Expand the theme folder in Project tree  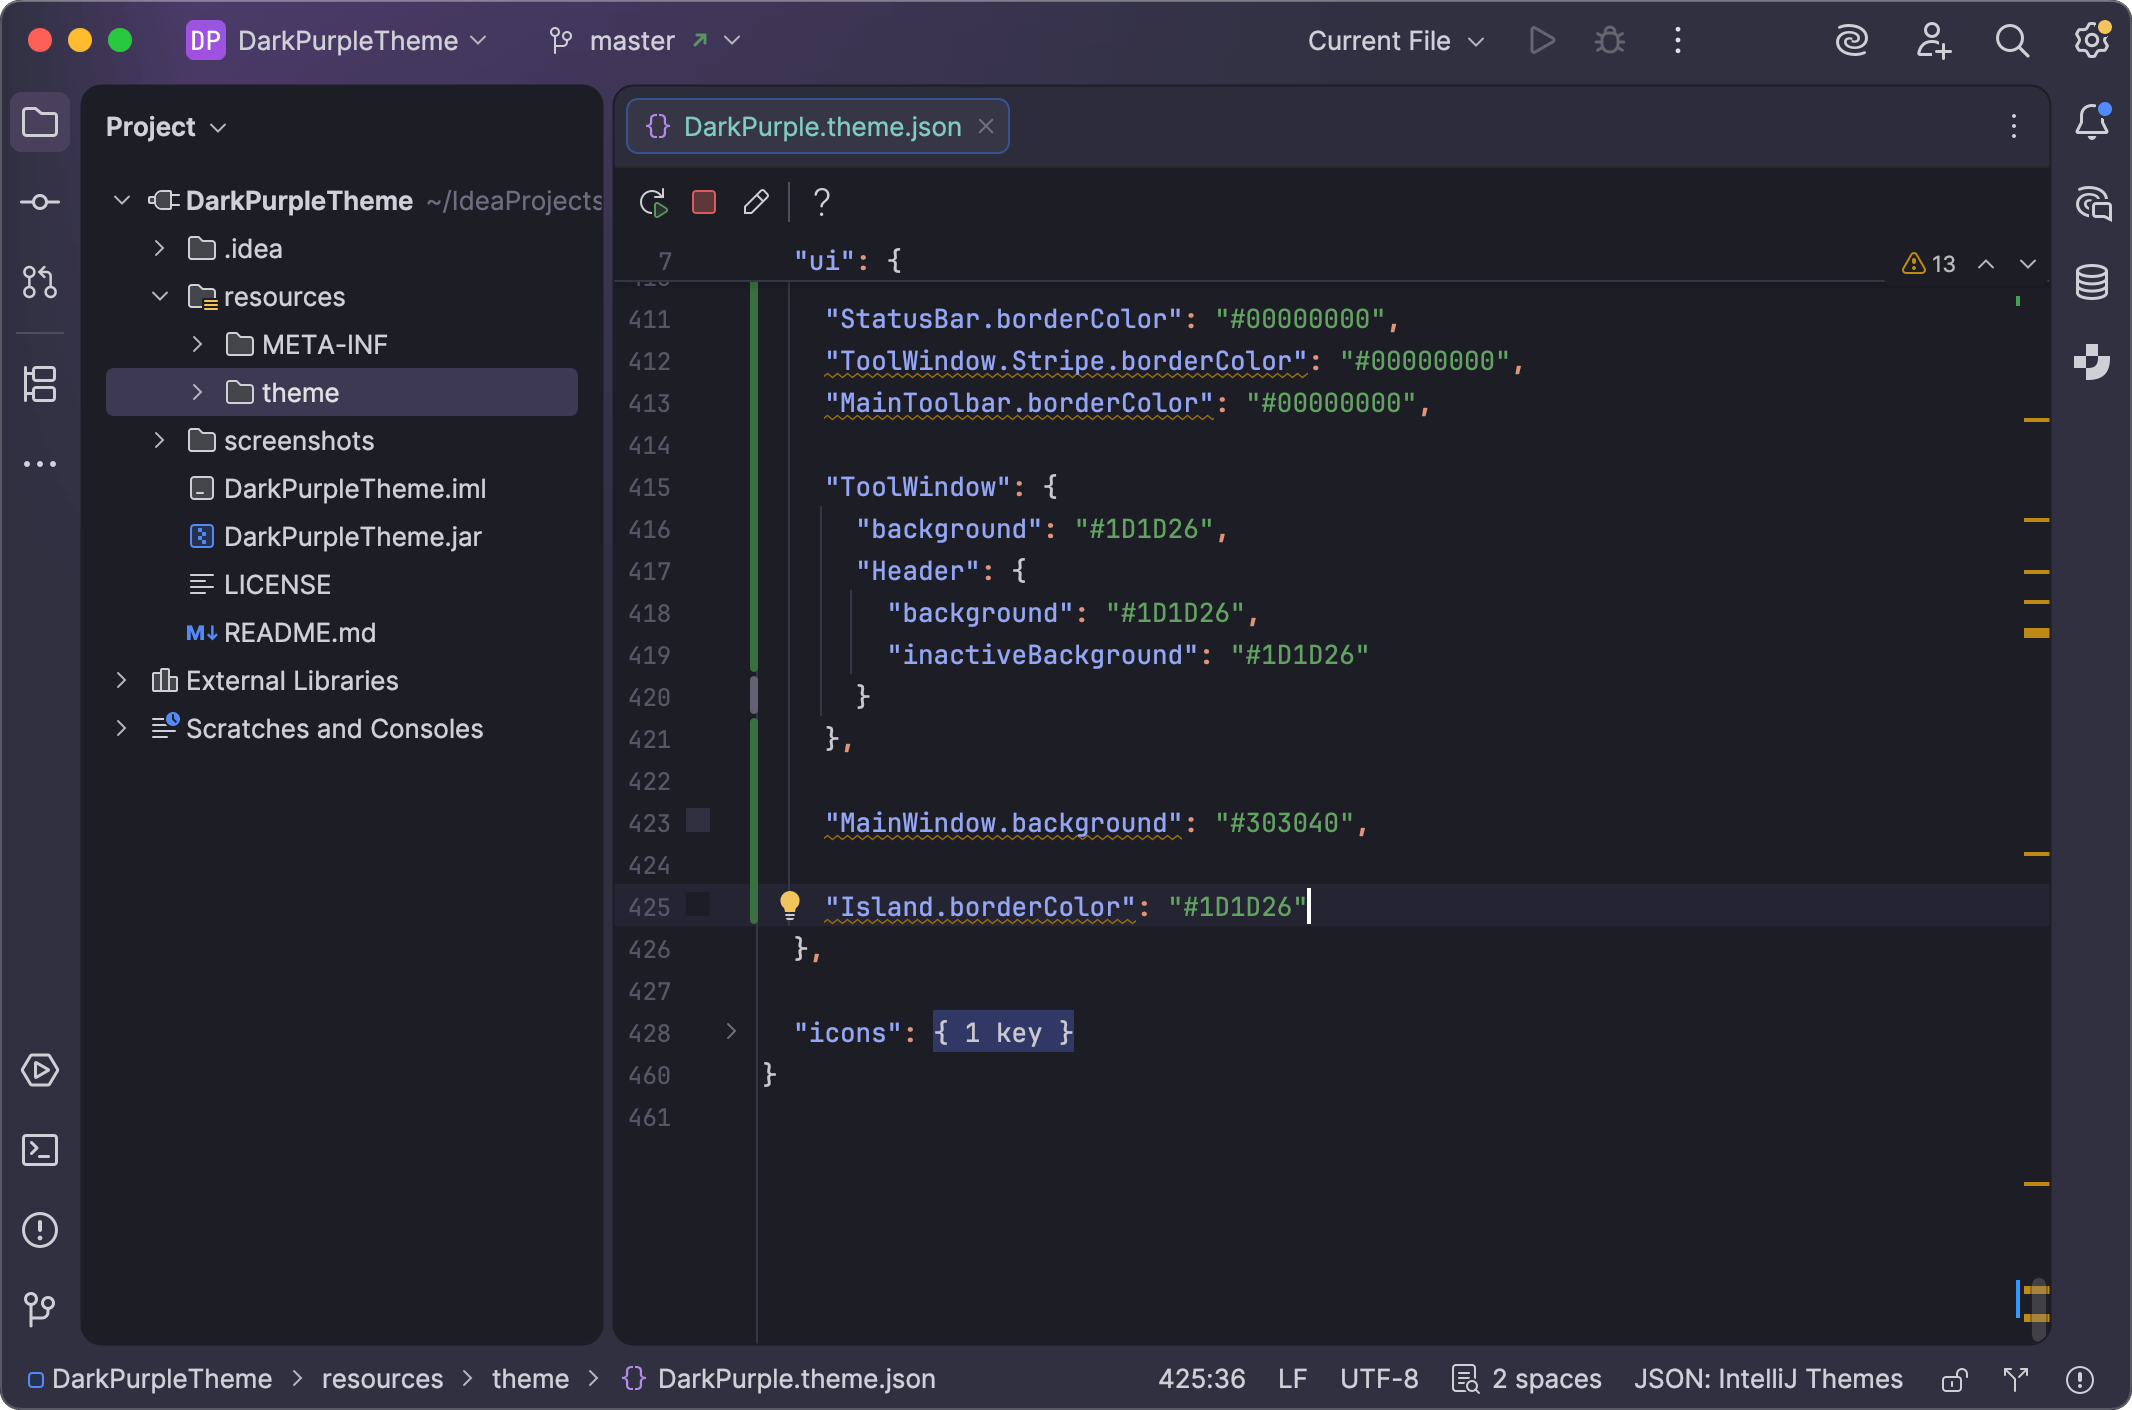point(197,392)
